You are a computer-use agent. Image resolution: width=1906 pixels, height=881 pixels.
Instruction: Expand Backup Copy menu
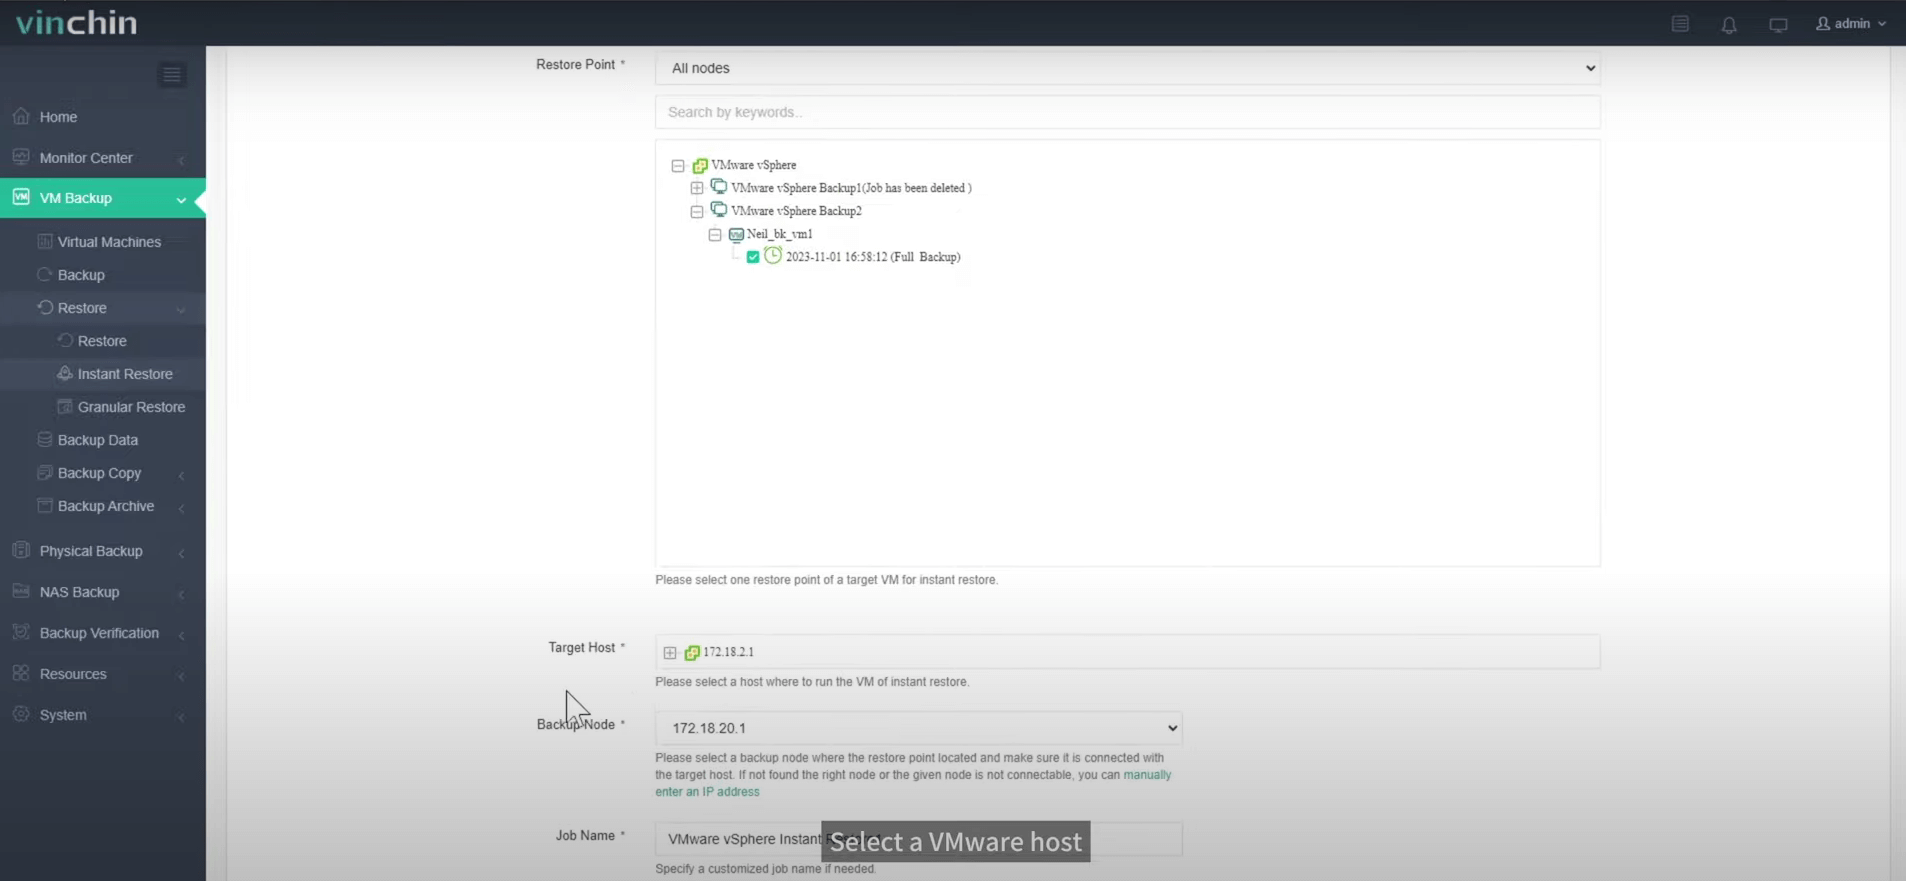pos(103,473)
